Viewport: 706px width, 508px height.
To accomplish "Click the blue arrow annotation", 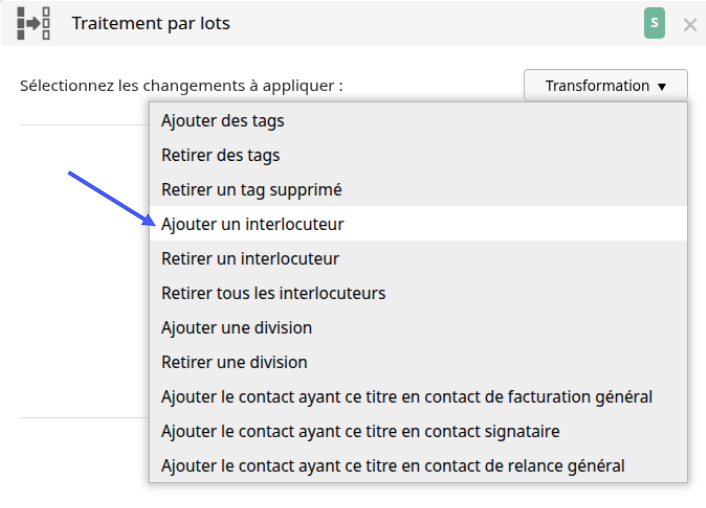I will (x=112, y=198).
